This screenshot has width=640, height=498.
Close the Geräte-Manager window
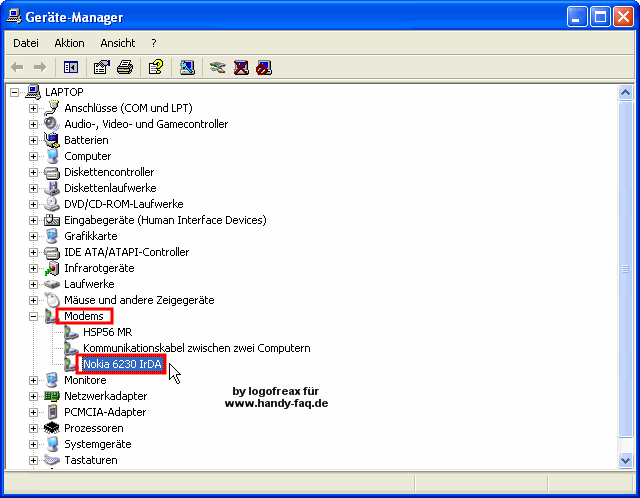(624, 17)
